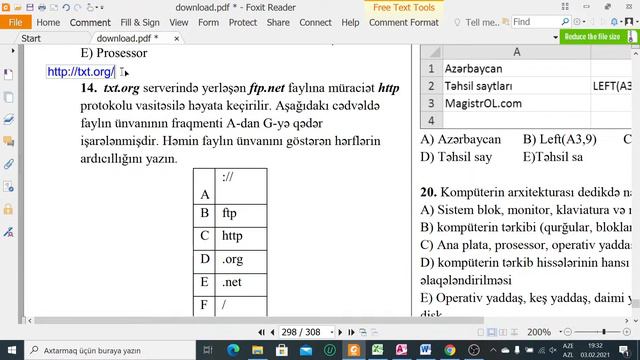The width and height of the screenshot is (640, 360).
Task: Save the document with the Save icon
Action: [x=30, y=7]
